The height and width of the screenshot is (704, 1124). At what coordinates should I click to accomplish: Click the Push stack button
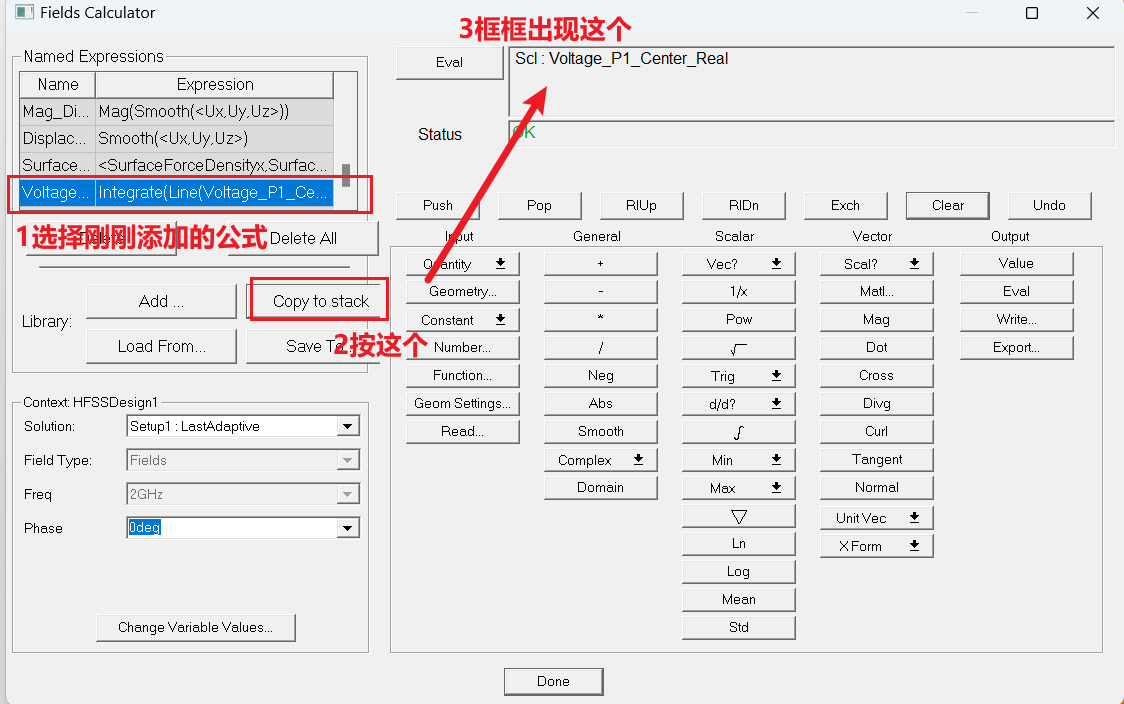click(x=437, y=205)
